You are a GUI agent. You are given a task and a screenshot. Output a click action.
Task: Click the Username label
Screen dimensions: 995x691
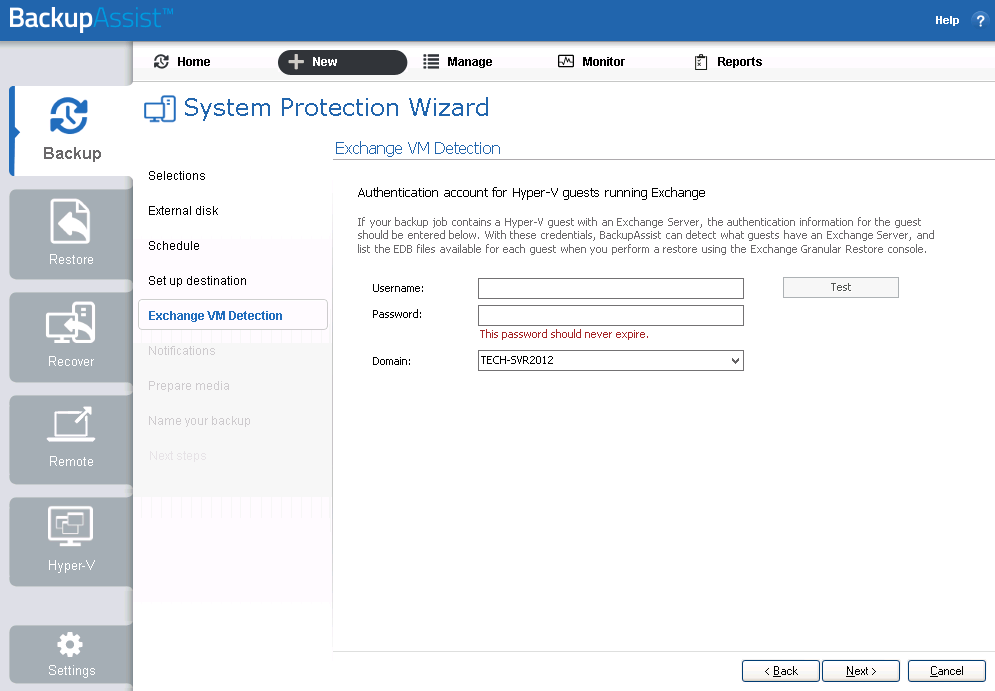[x=398, y=288]
